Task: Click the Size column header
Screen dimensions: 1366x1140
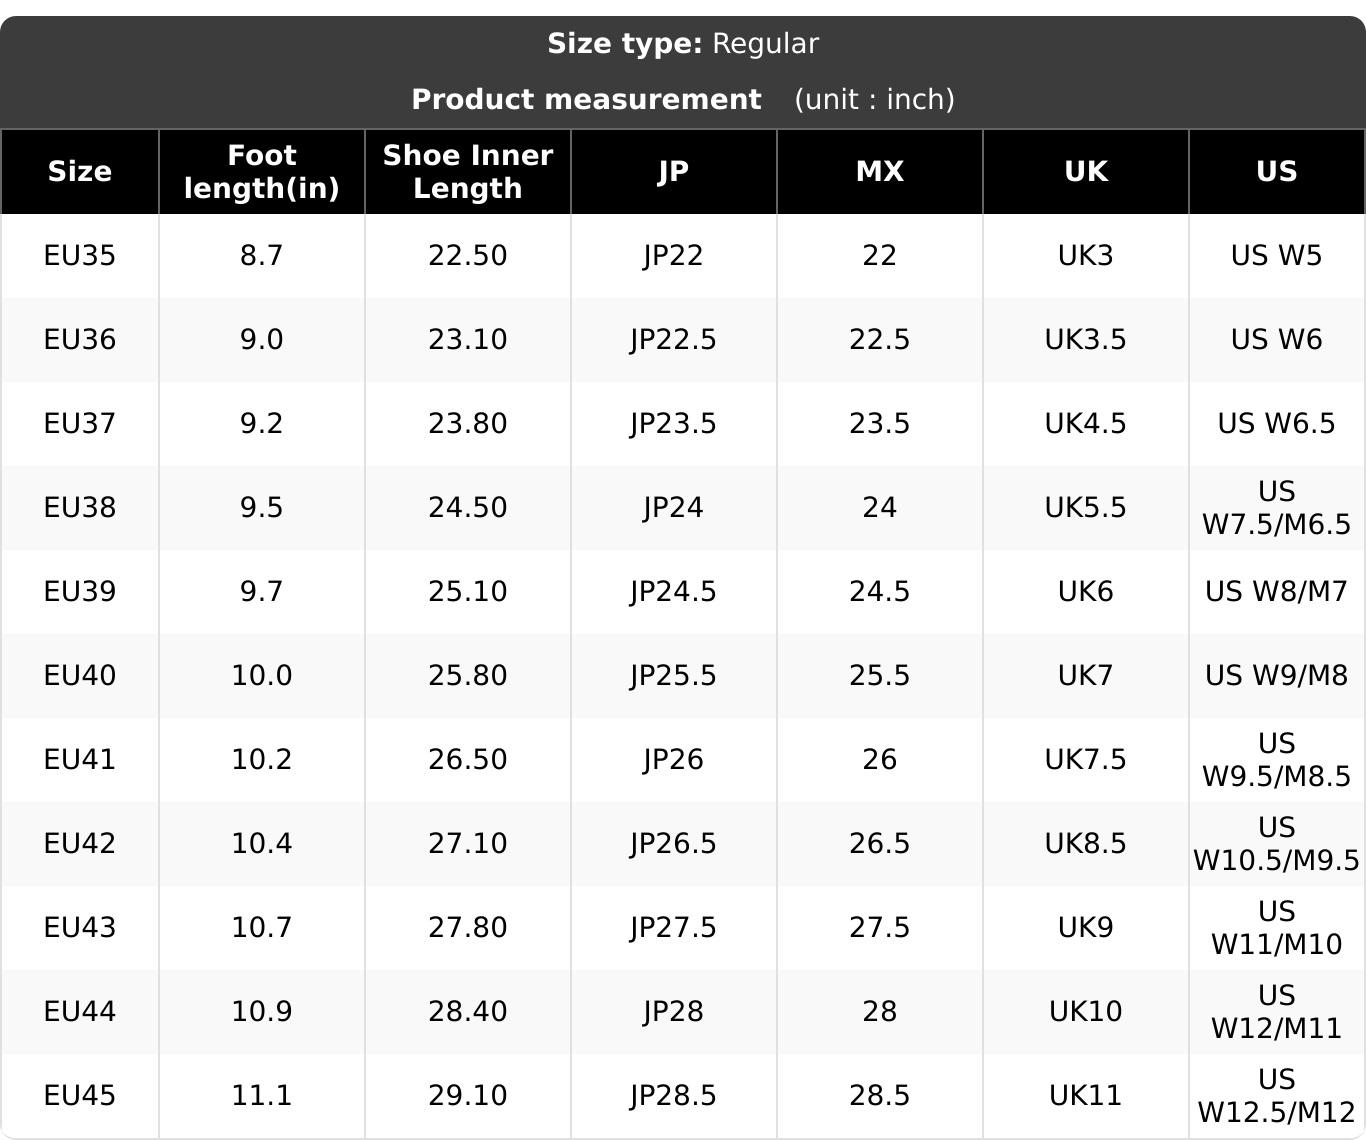Action: [79, 172]
